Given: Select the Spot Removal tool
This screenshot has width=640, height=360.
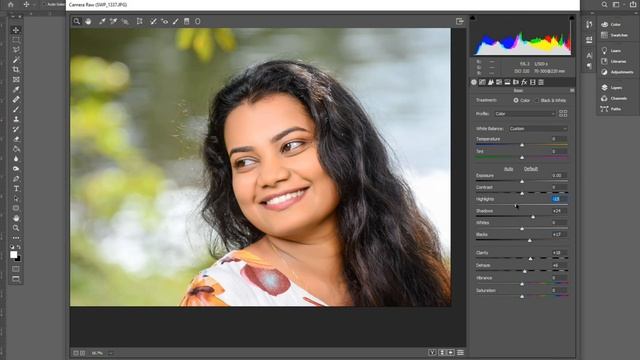Looking at the screenshot, I should click(x=153, y=21).
